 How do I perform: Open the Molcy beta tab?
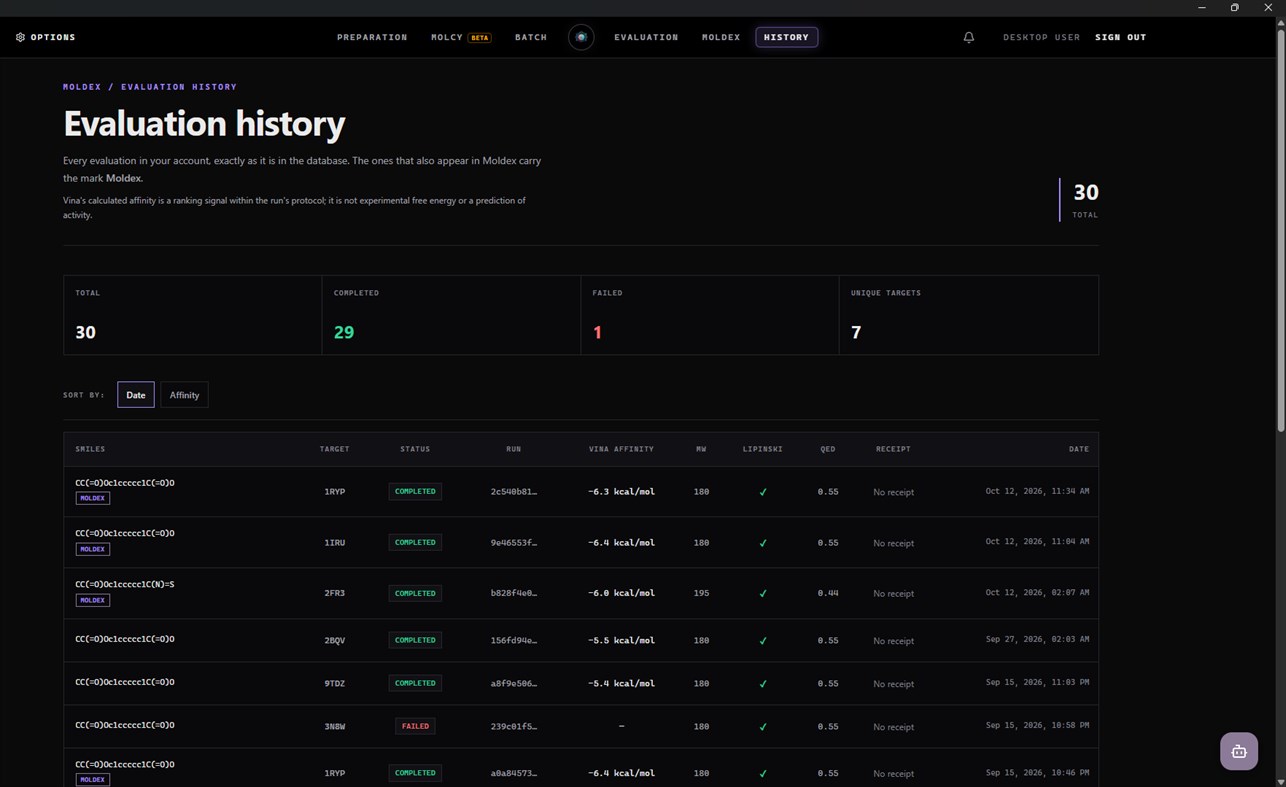point(461,37)
